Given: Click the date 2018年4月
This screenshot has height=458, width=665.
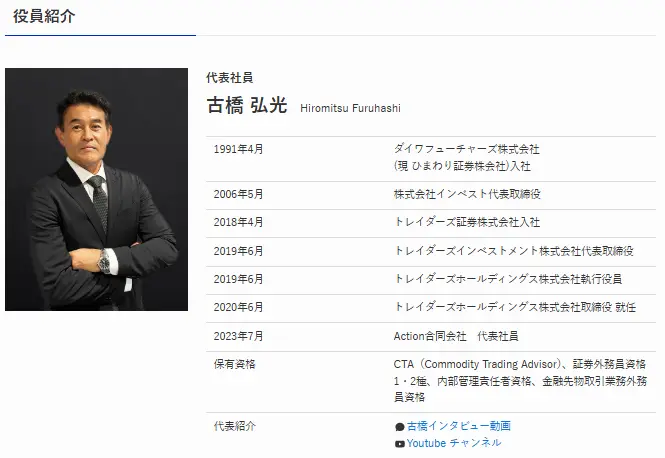Looking at the screenshot, I should (238, 222).
